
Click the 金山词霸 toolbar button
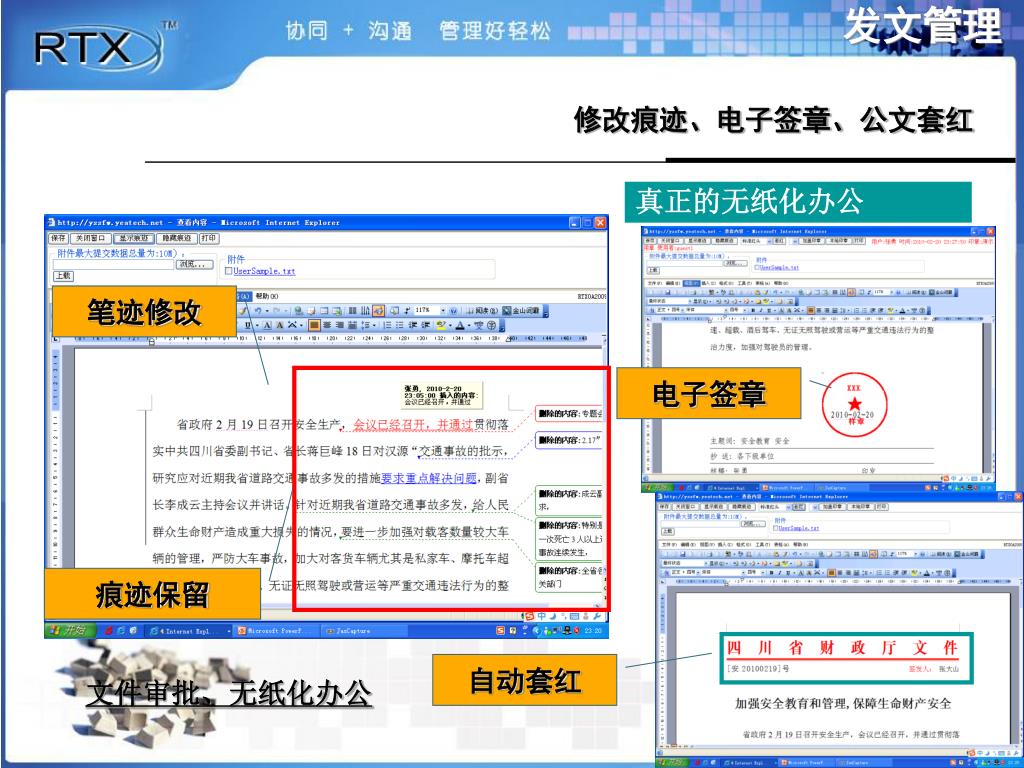pyautogui.click(x=521, y=311)
